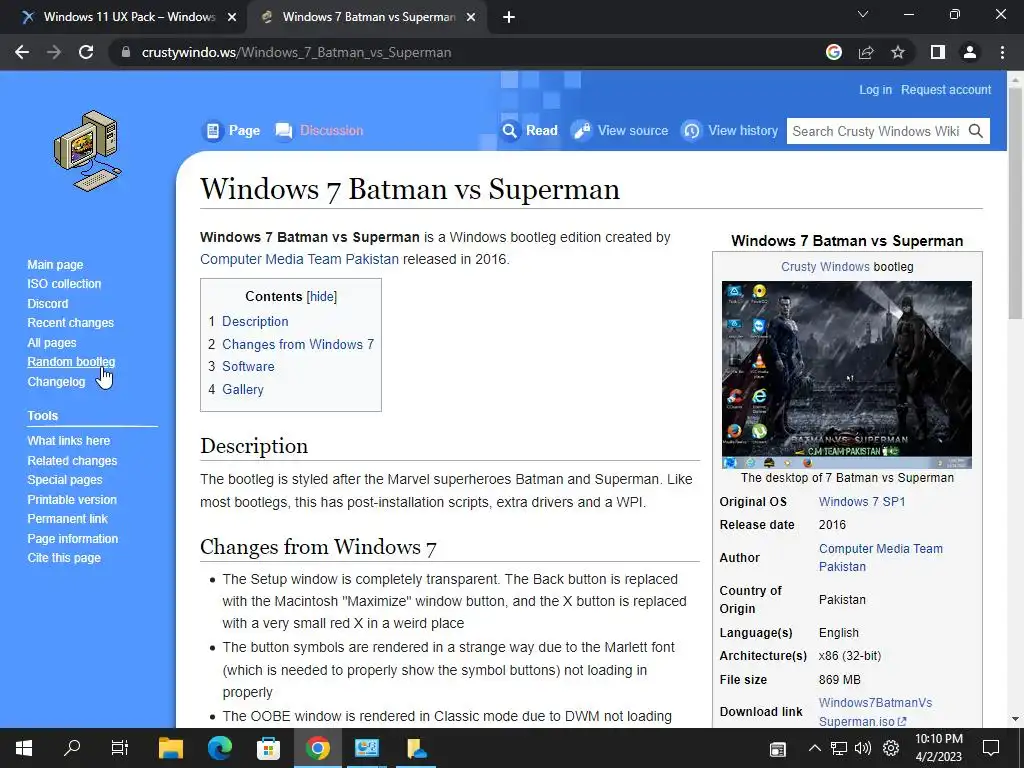
Task: Open the View source tab
Action: (x=620, y=131)
